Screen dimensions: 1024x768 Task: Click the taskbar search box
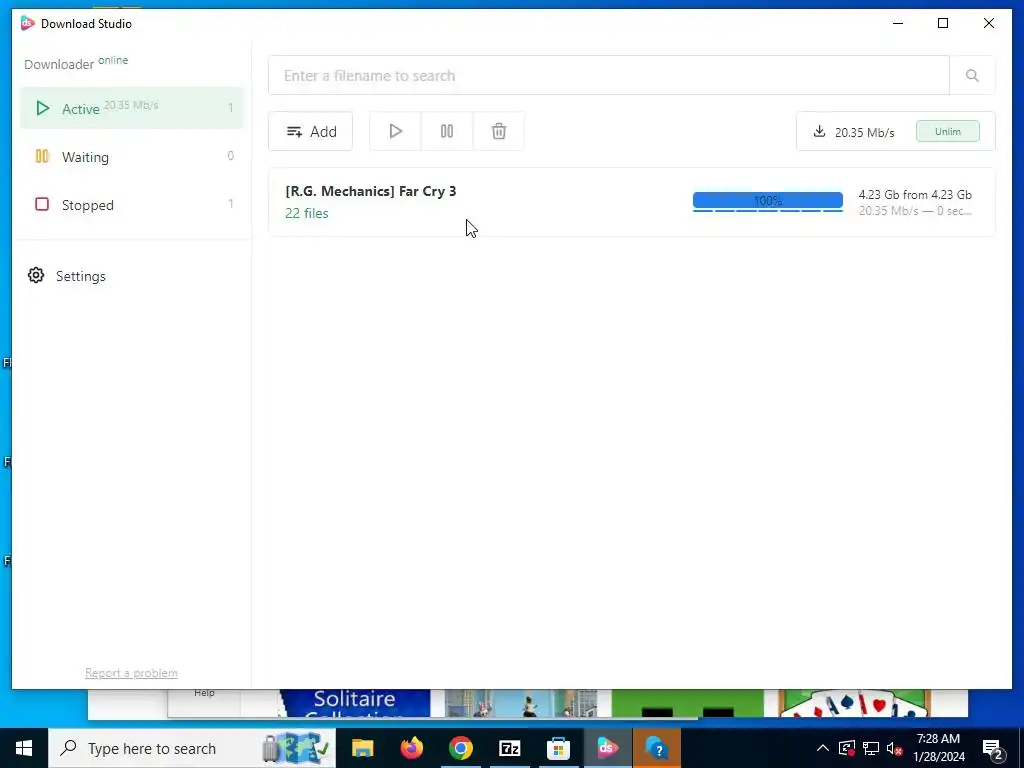point(192,748)
